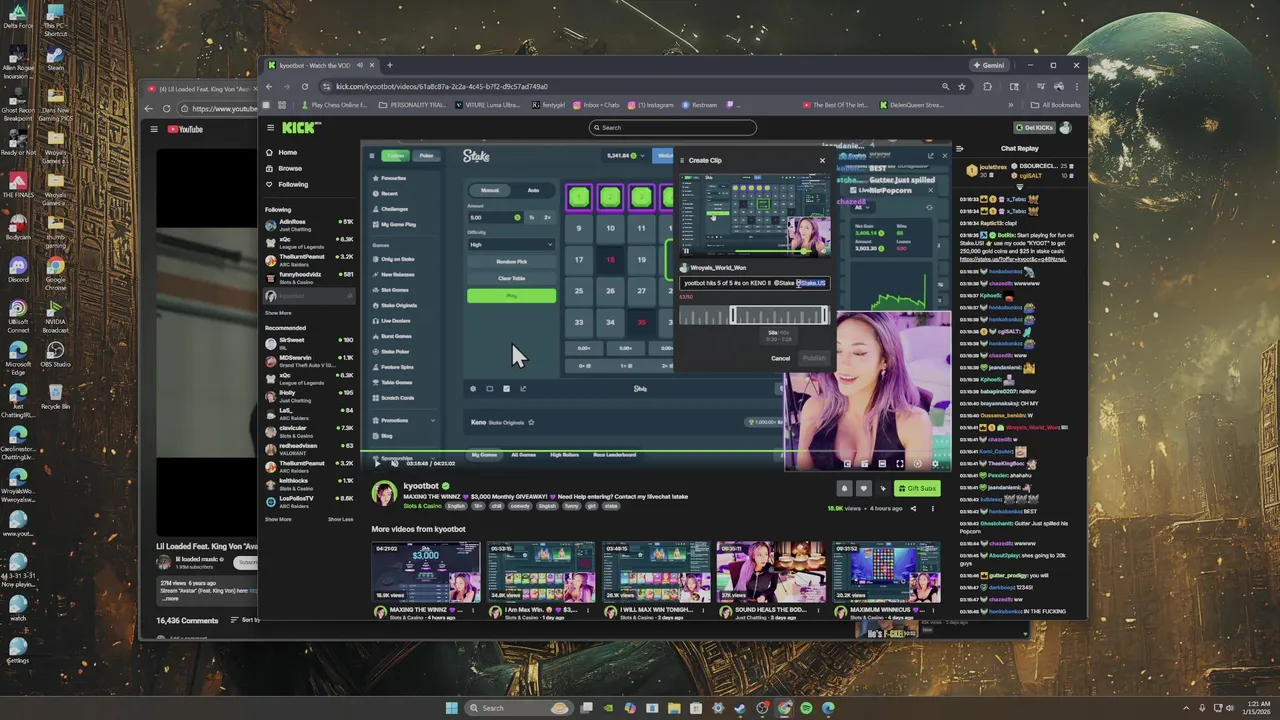The height and width of the screenshot is (720, 1280).
Task: Open the Play Chess Online bookmark
Action: pyautogui.click(x=333, y=105)
